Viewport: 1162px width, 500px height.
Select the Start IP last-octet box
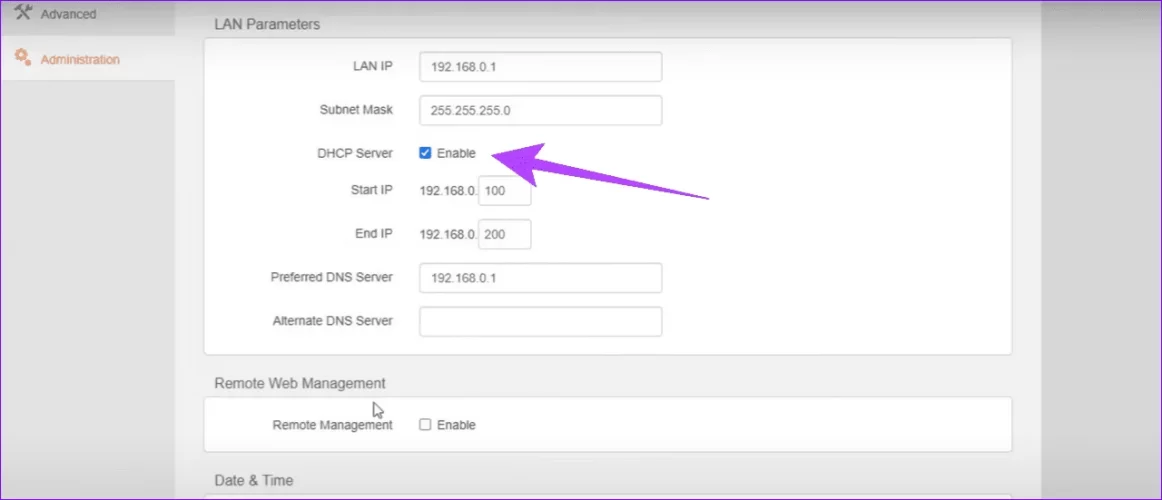tap(505, 190)
